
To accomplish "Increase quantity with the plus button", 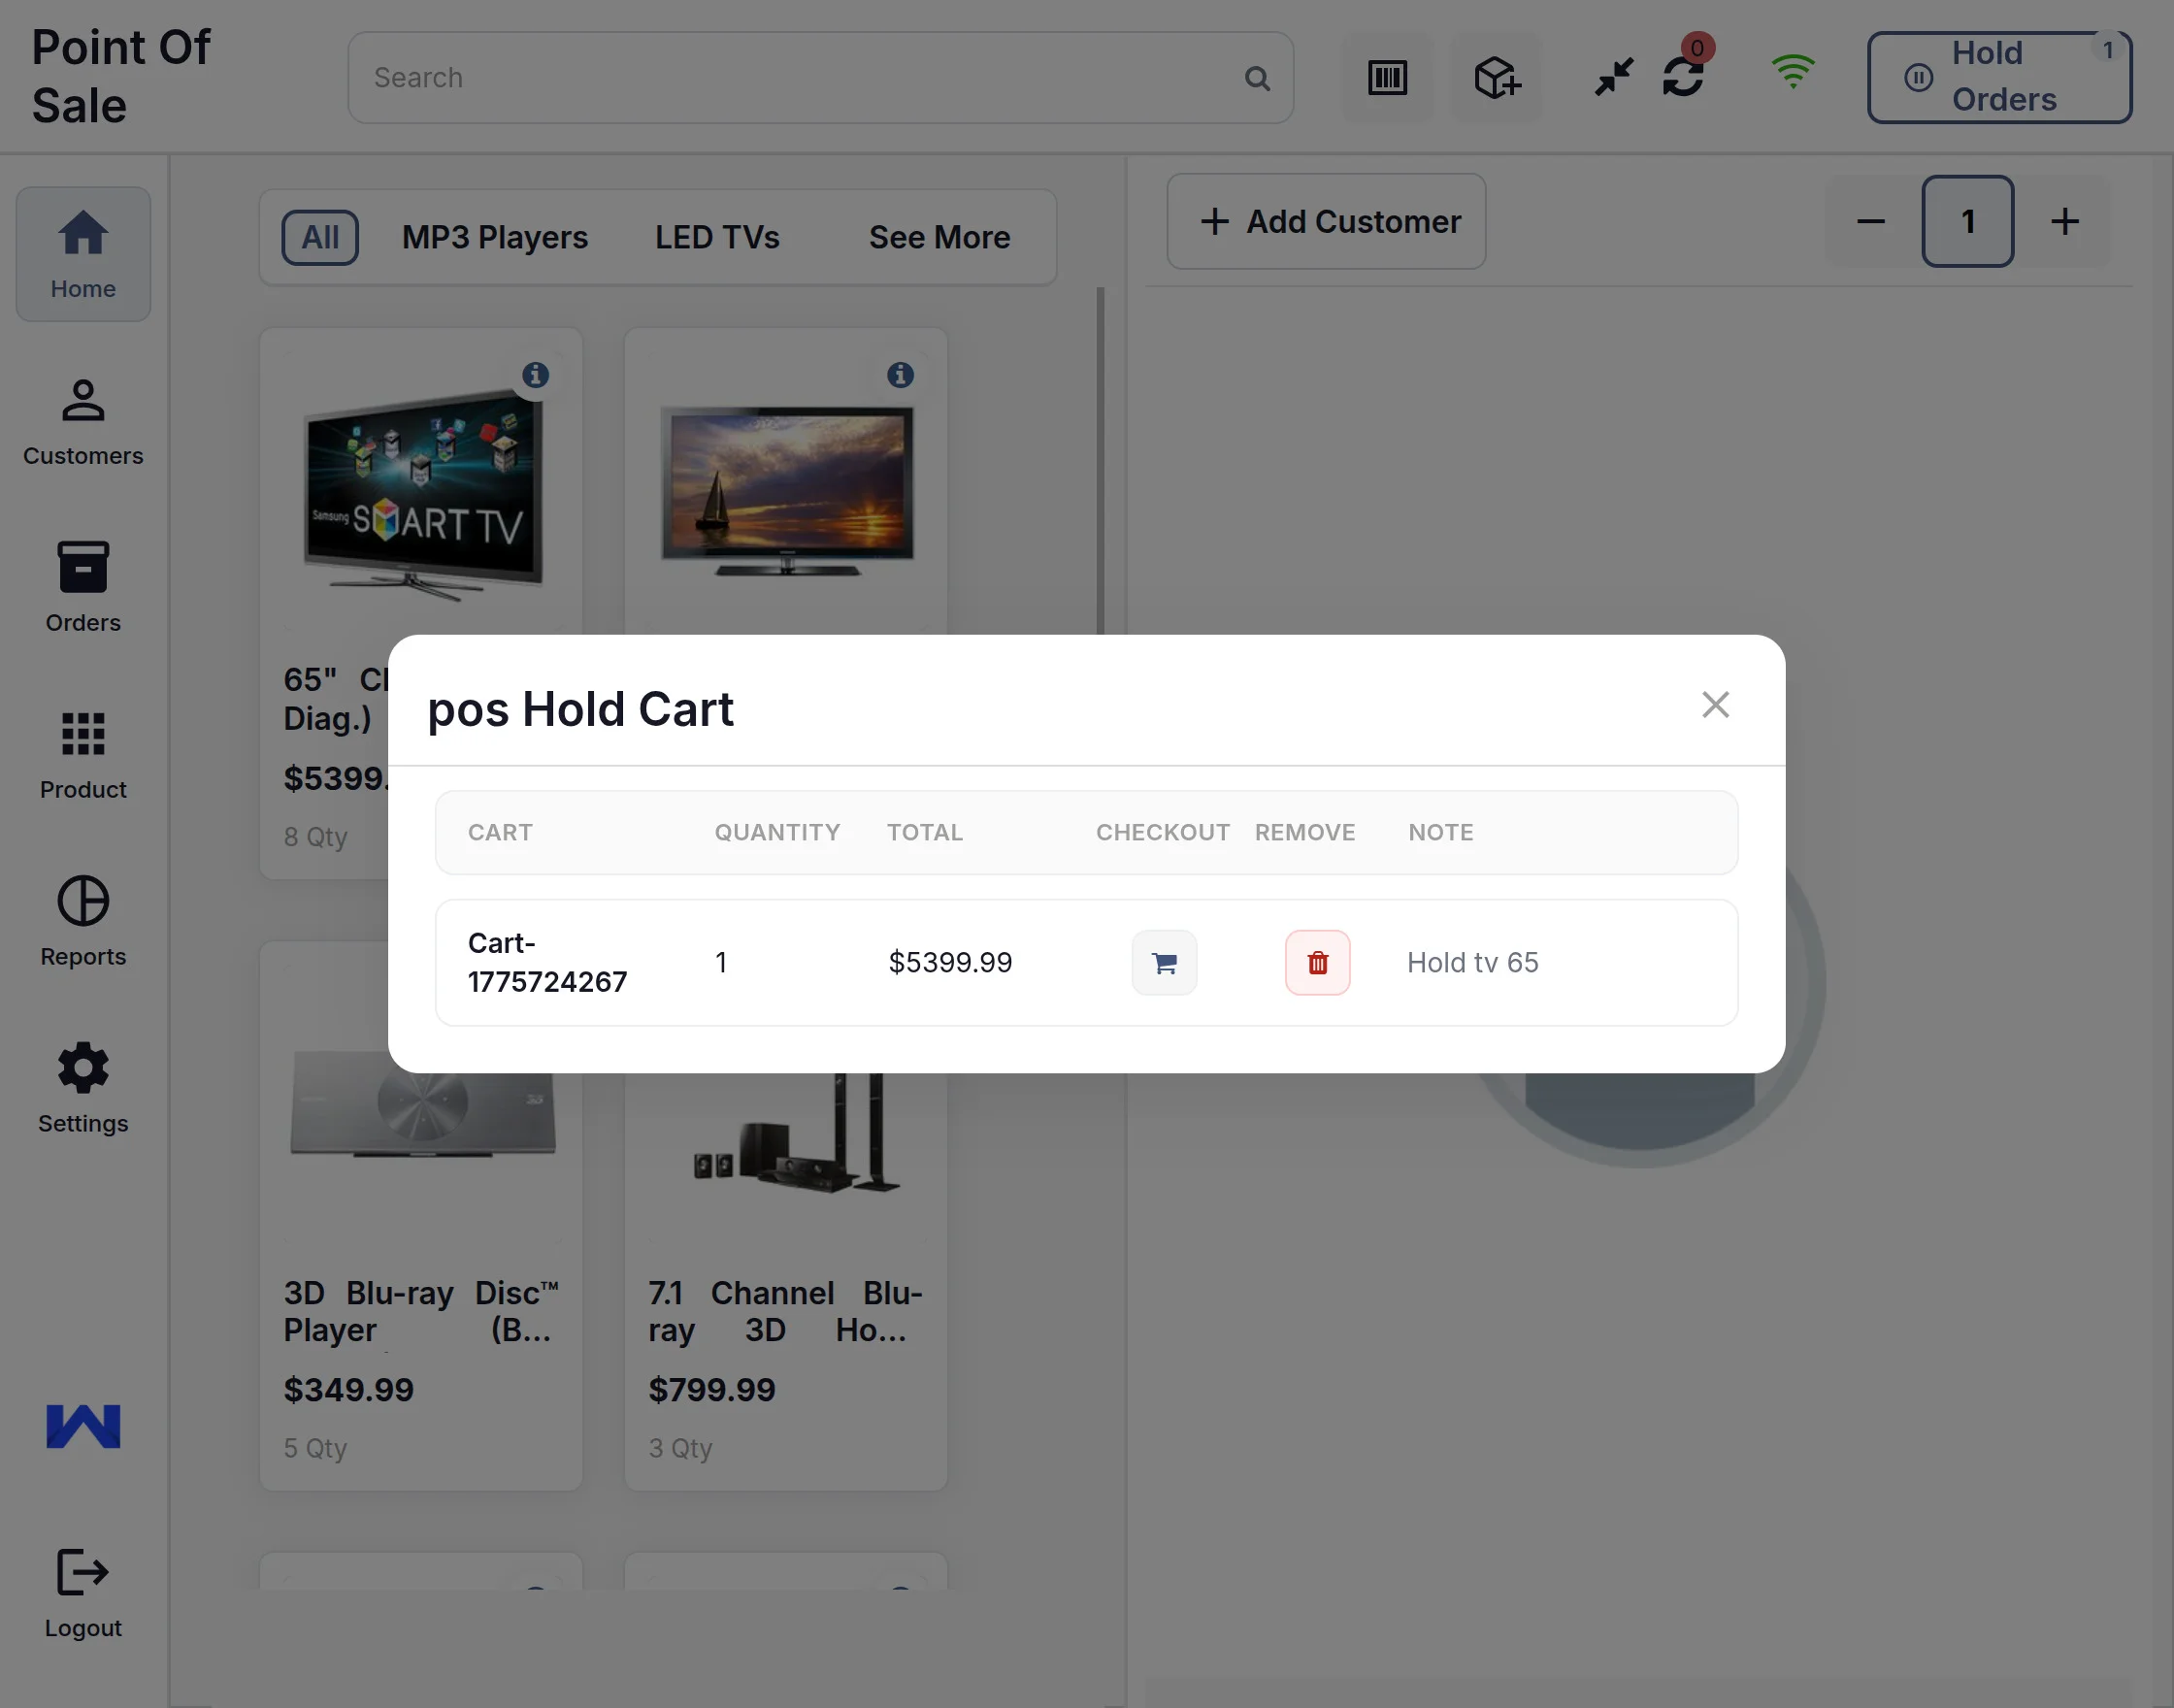I will click(x=2064, y=221).
